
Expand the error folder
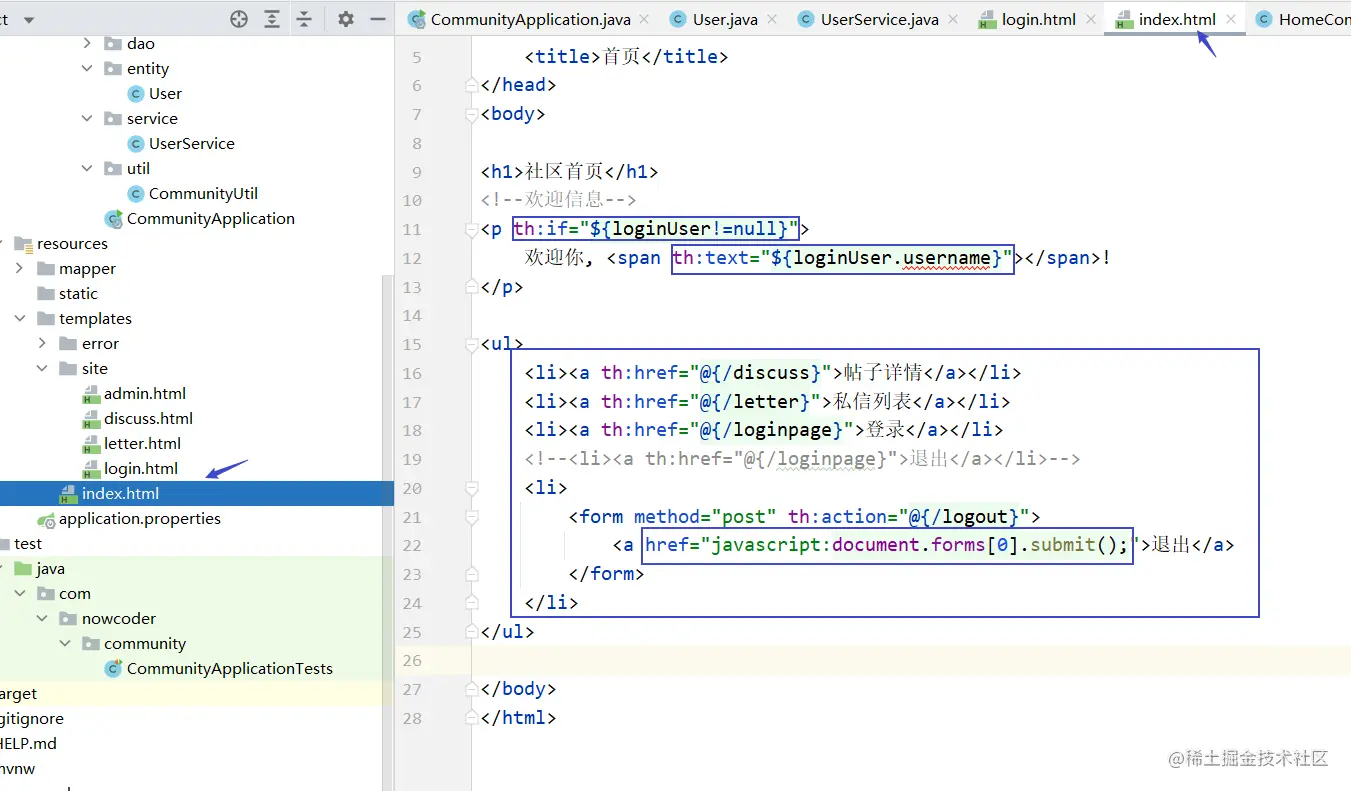[x=42, y=343]
